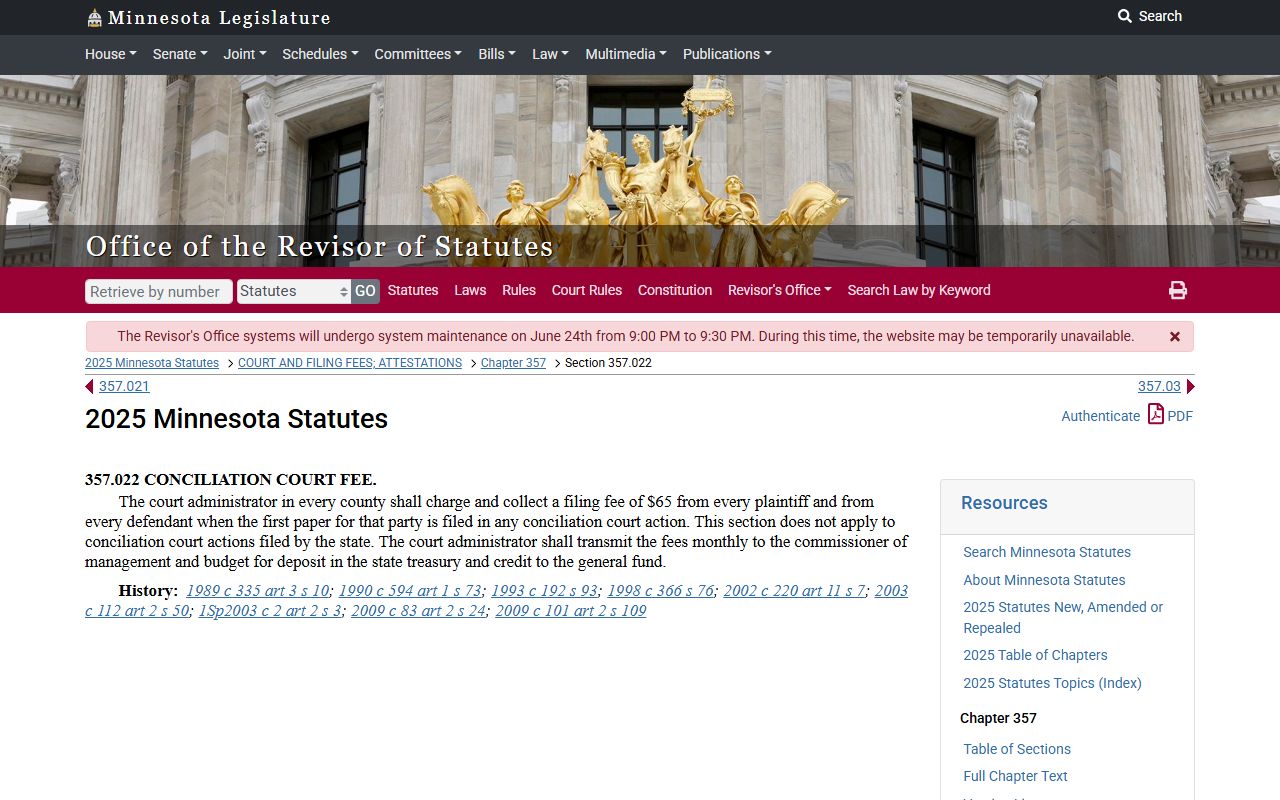The height and width of the screenshot is (800, 1280).
Task: Go to next section 357.03
Action: [1159, 387]
